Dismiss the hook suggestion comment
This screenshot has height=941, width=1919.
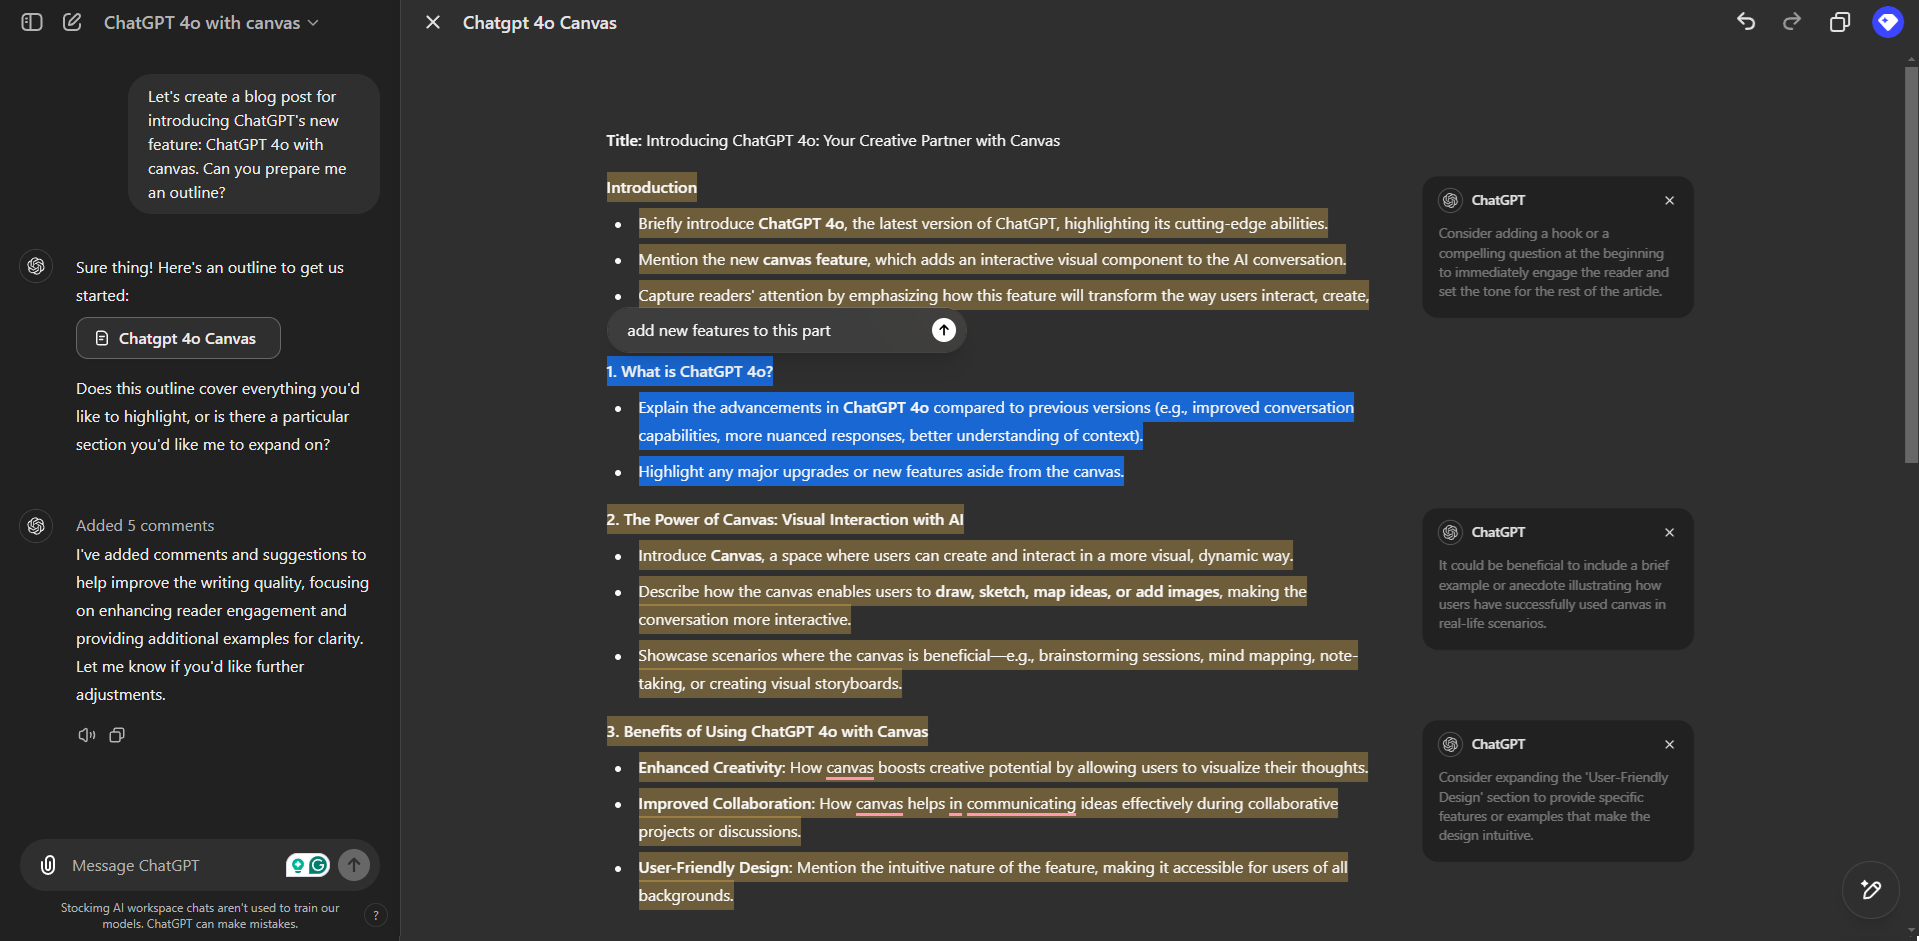pos(1669,200)
